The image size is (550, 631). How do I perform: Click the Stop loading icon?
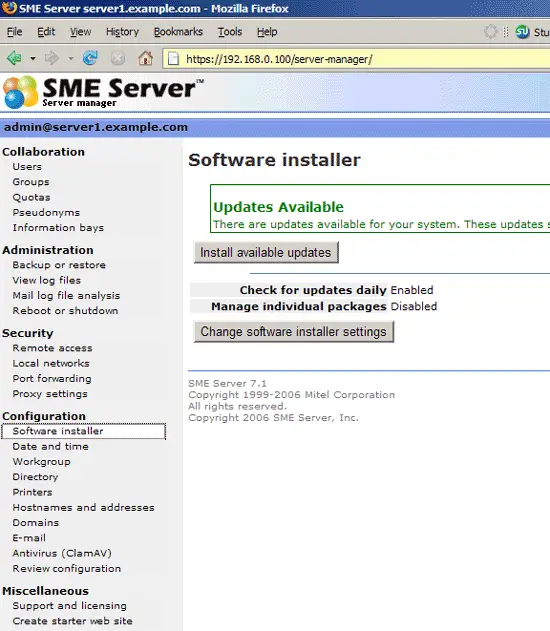coord(117,59)
